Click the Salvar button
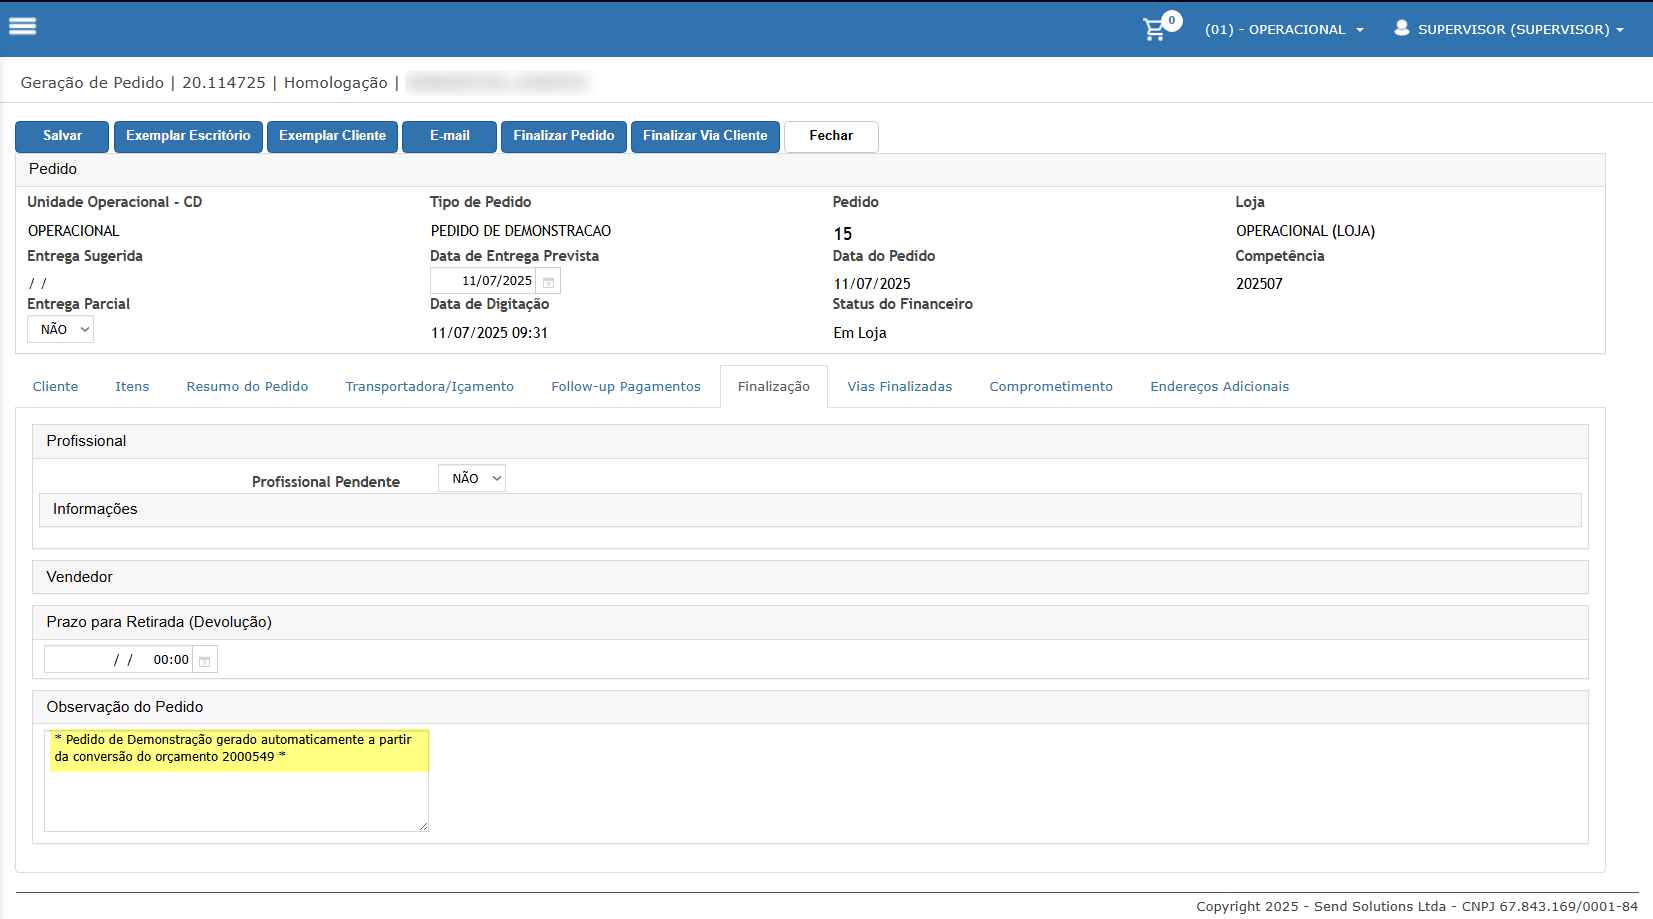Viewport: 1653px width, 919px height. [62, 136]
